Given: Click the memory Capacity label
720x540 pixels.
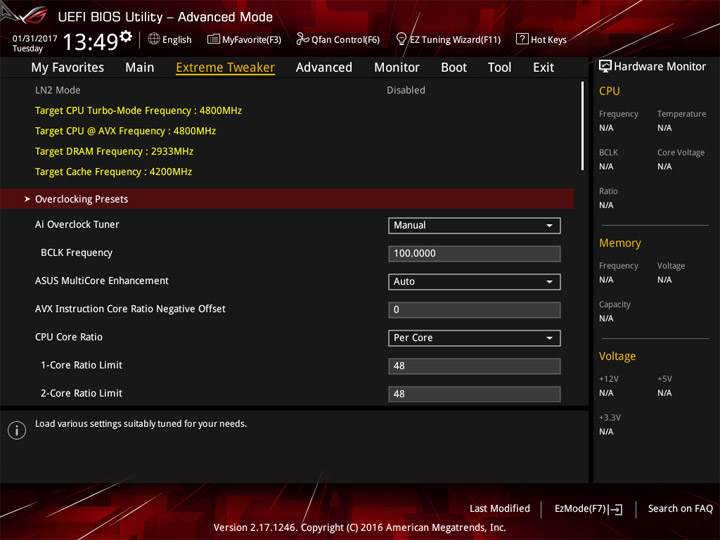Looking at the screenshot, I should (x=615, y=304).
